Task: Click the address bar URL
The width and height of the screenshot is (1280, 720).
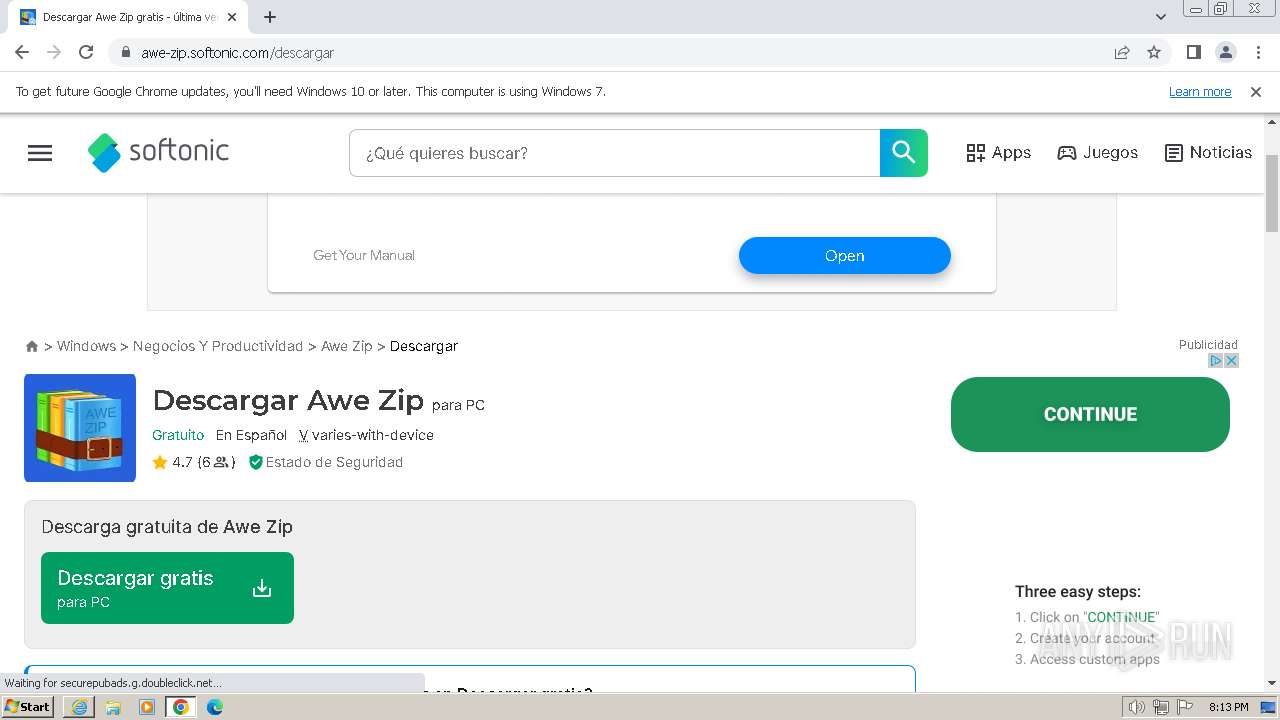Action: [237, 52]
